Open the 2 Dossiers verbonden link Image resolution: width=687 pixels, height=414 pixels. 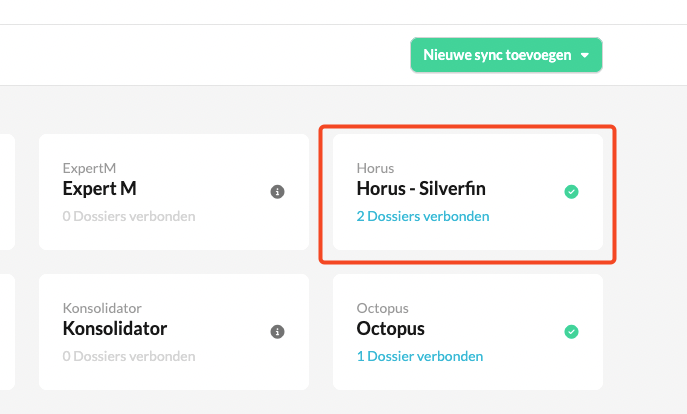[x=423, y=216]
